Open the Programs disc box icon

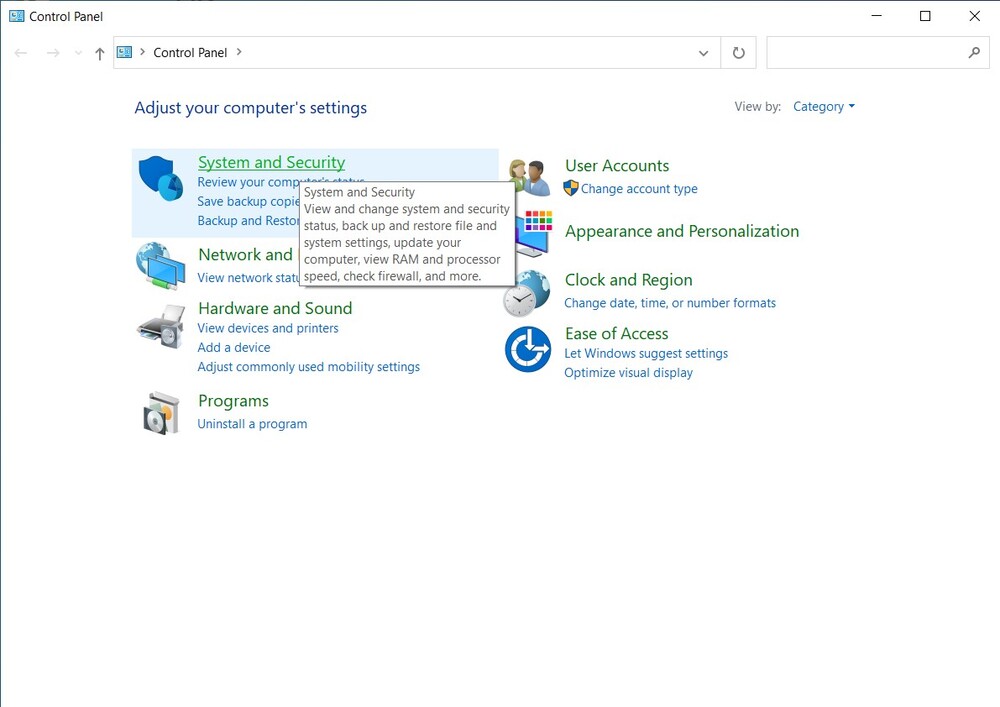tap(160, 412)
